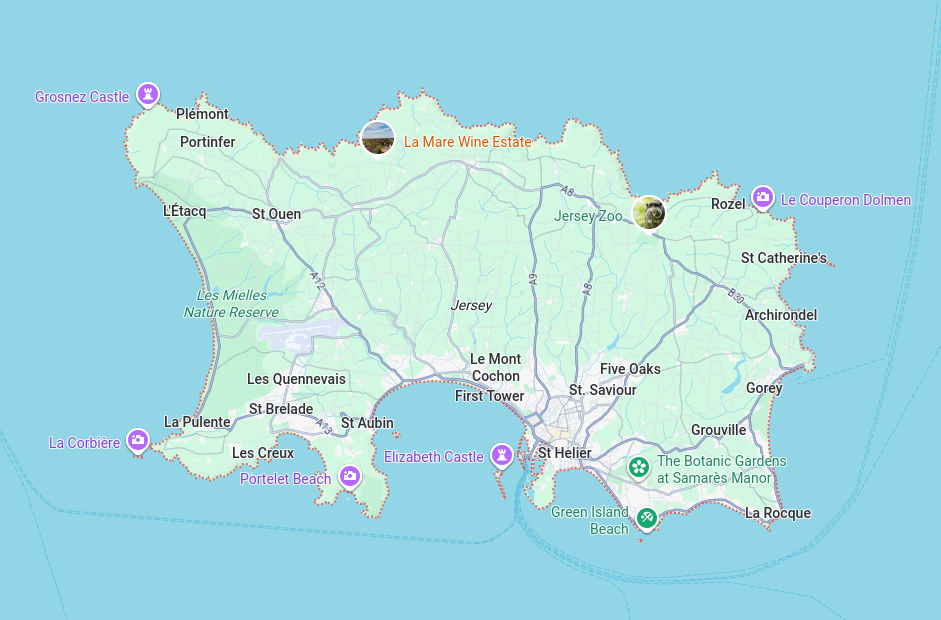
Task: Click the A13 road label
Action: (323, 427)
